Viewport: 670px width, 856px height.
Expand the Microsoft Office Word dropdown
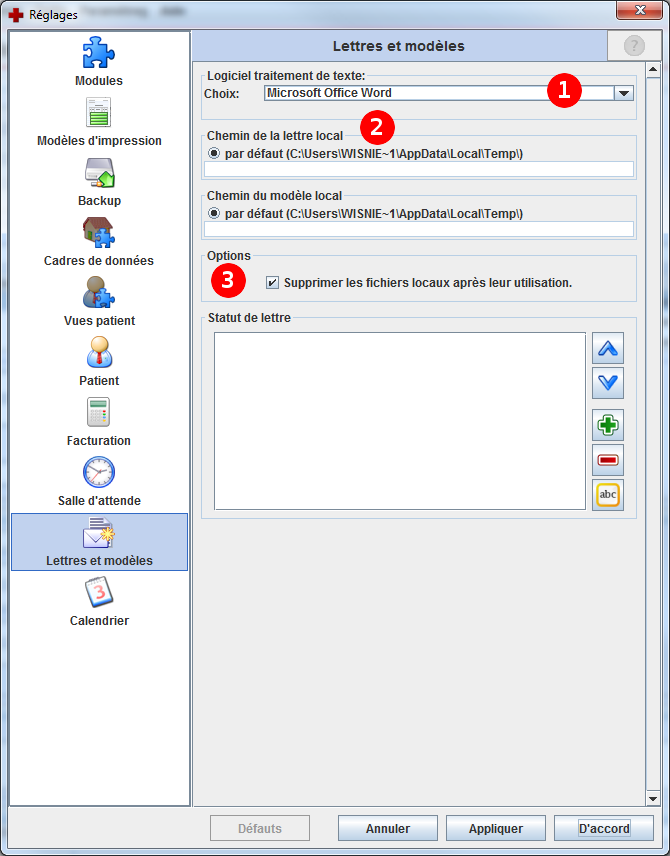tap(623, 93)
